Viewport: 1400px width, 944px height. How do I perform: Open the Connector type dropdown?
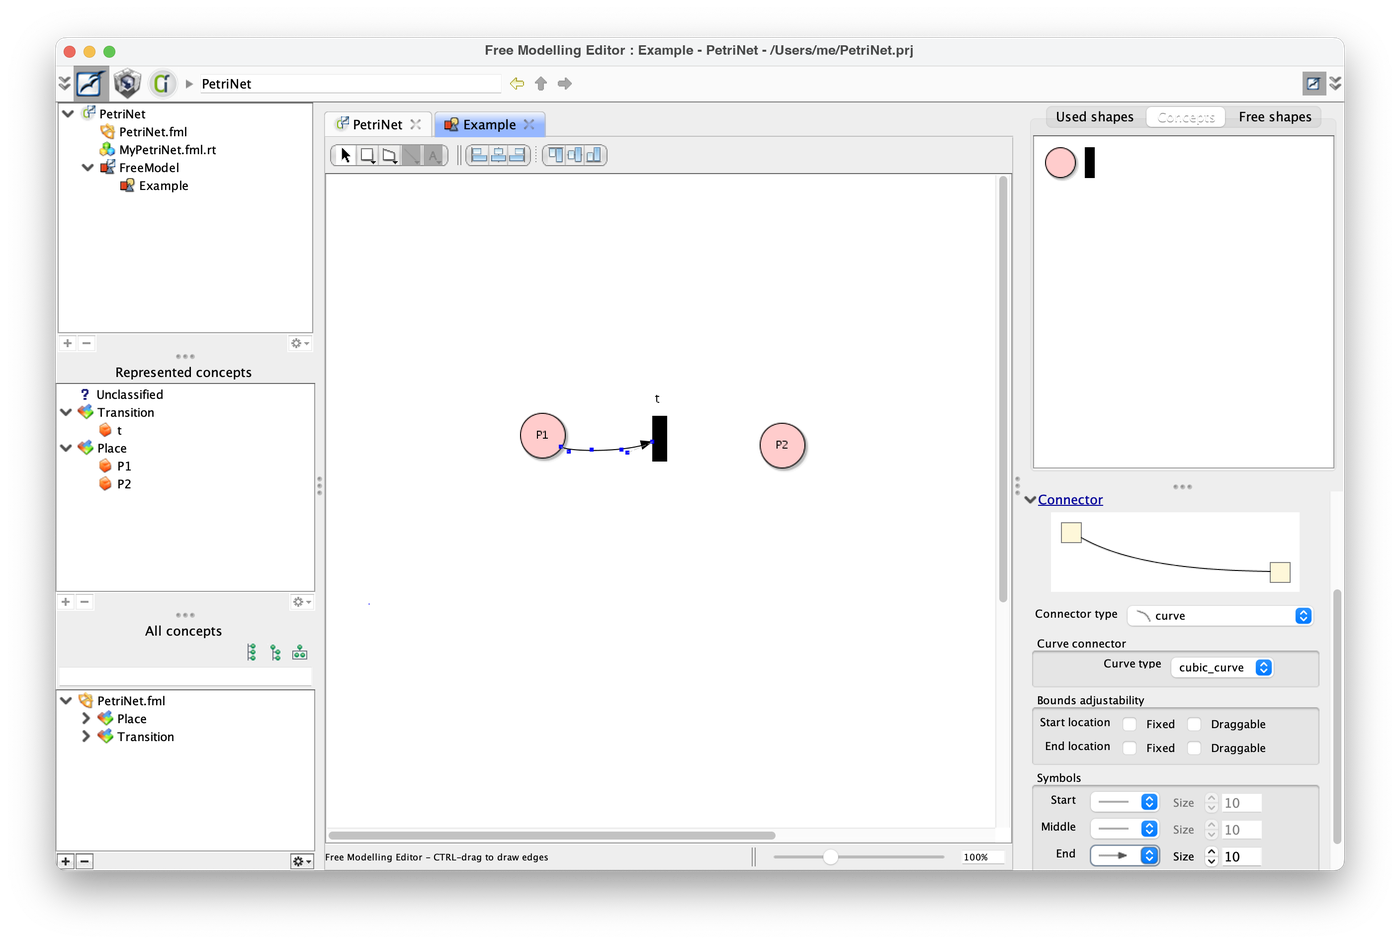(x=1220, y=616)
